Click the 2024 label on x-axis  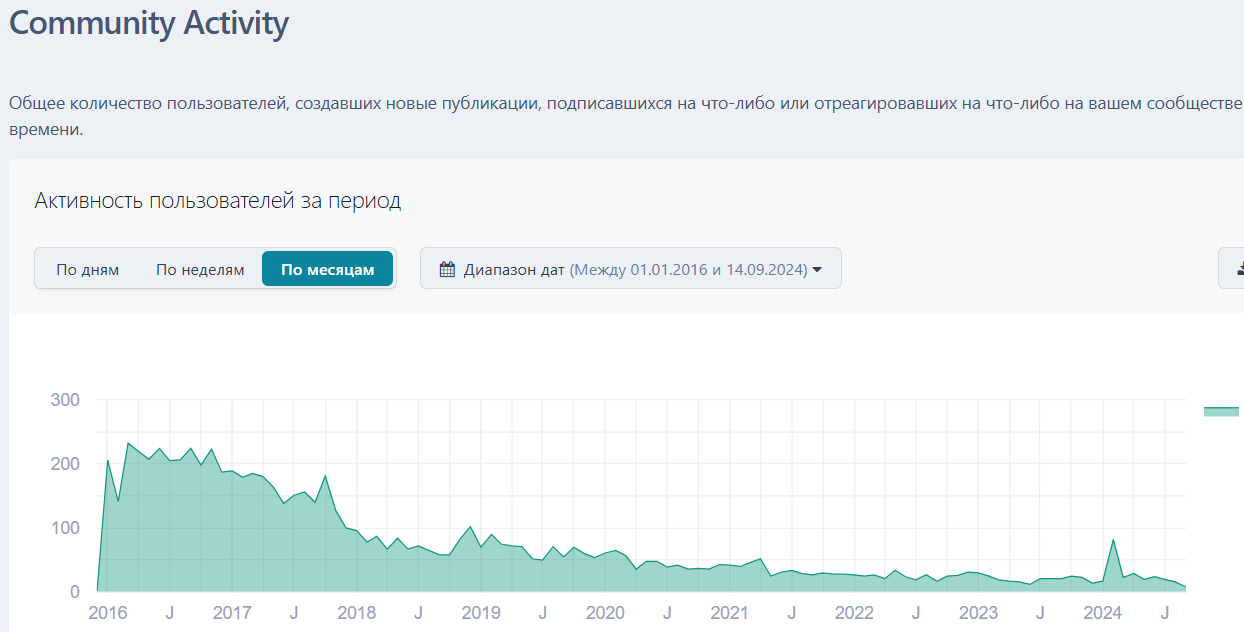pos(1103,613)
